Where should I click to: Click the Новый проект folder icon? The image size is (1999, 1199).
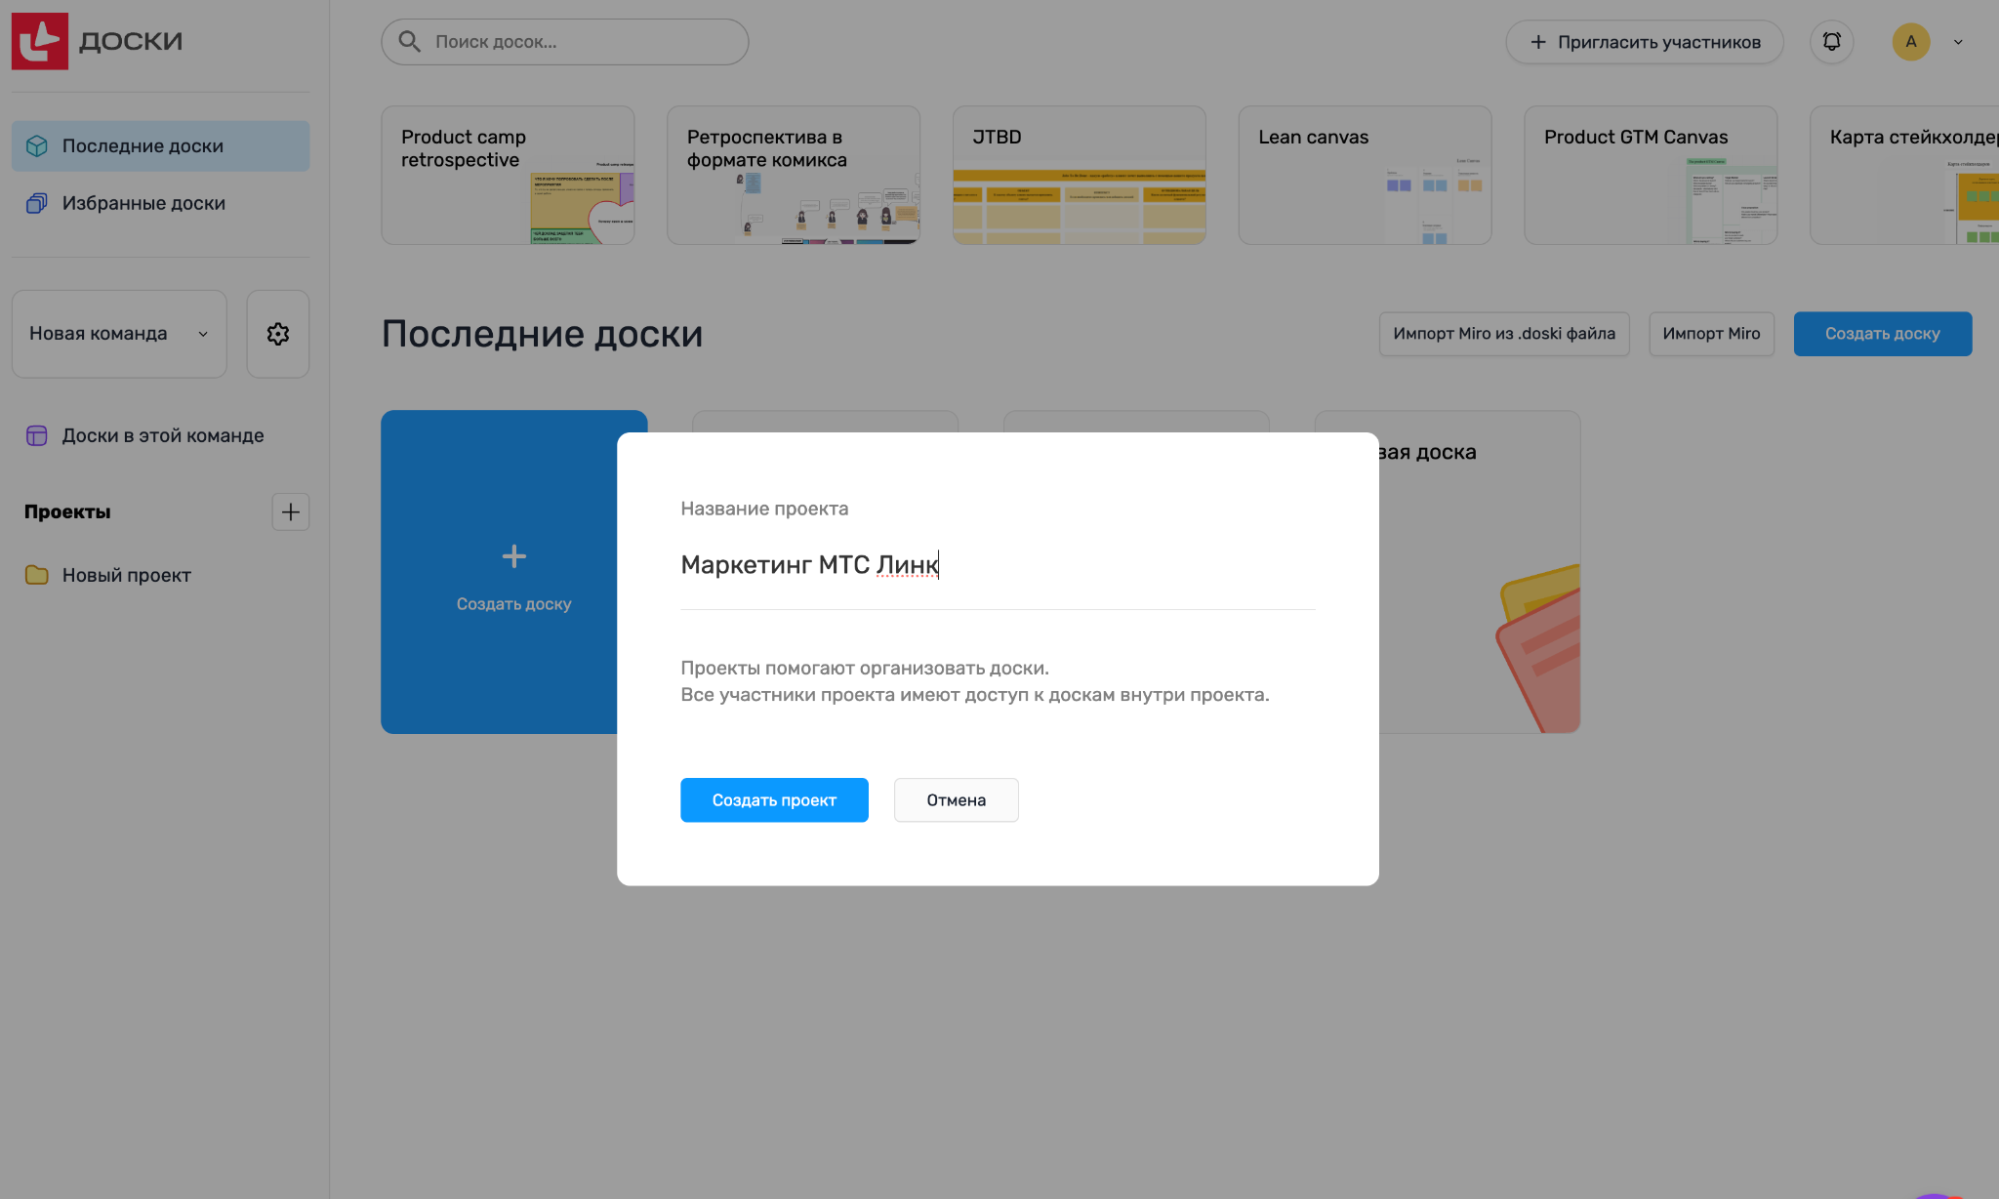pyautogui.click(x=37, y=575)
